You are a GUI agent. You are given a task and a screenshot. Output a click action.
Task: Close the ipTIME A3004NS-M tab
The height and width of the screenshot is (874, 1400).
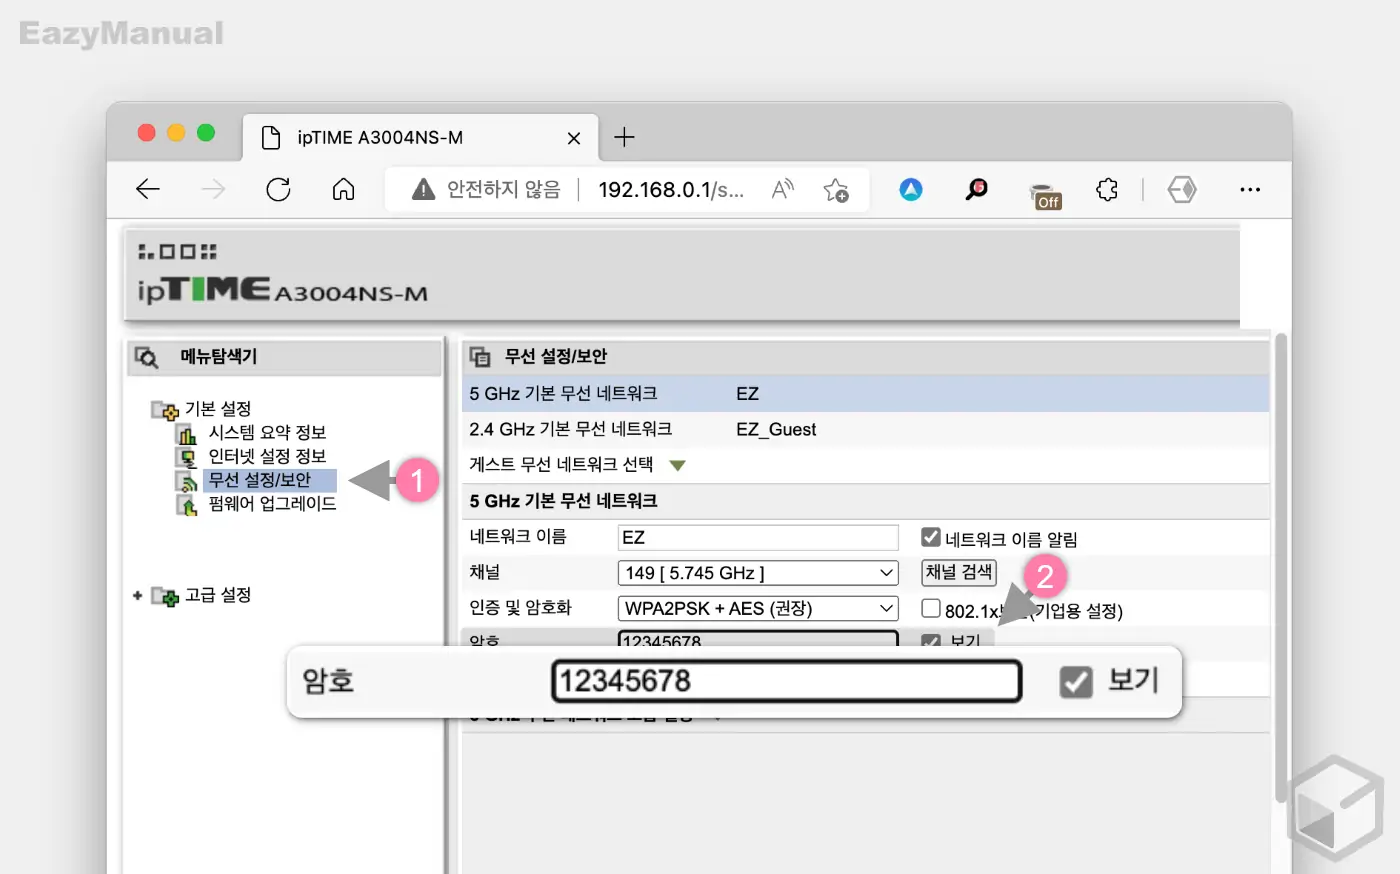[x=574, y=138]
